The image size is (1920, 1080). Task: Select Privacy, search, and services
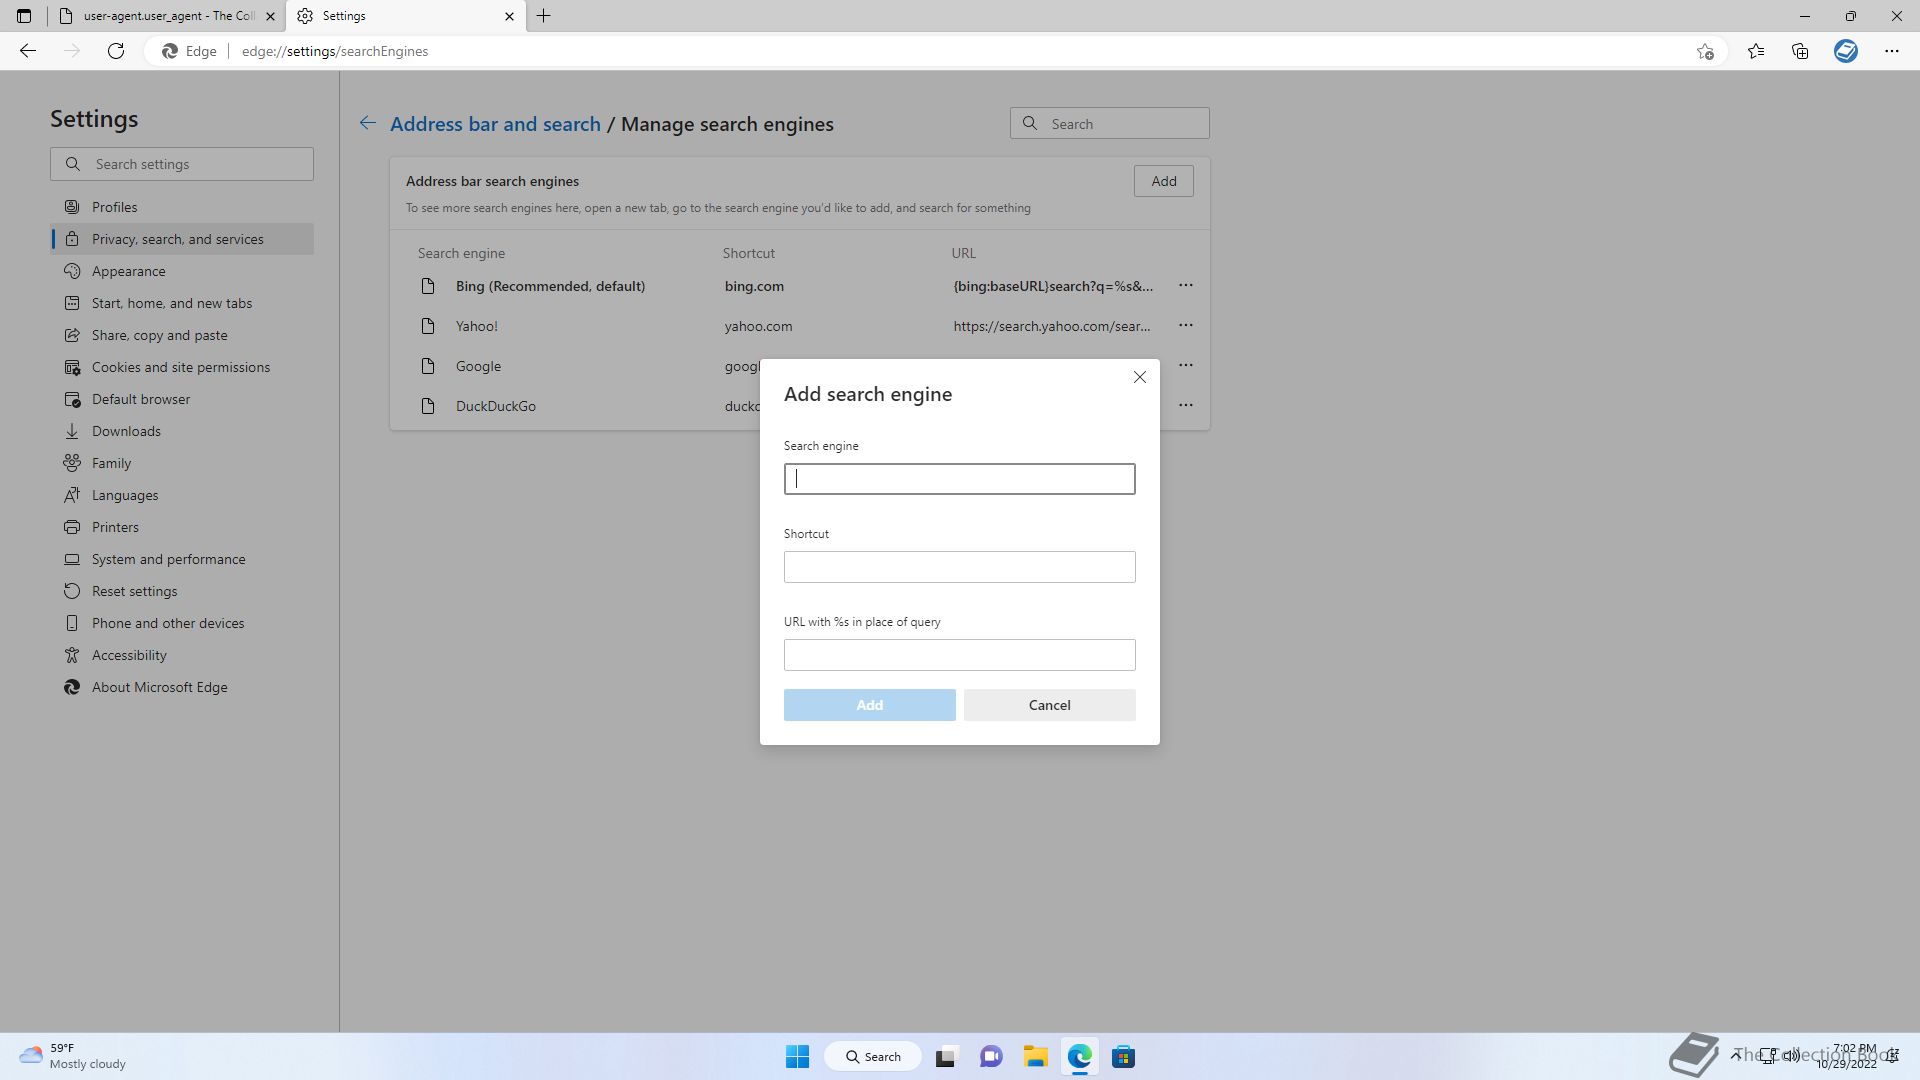[x=182, y=239]
